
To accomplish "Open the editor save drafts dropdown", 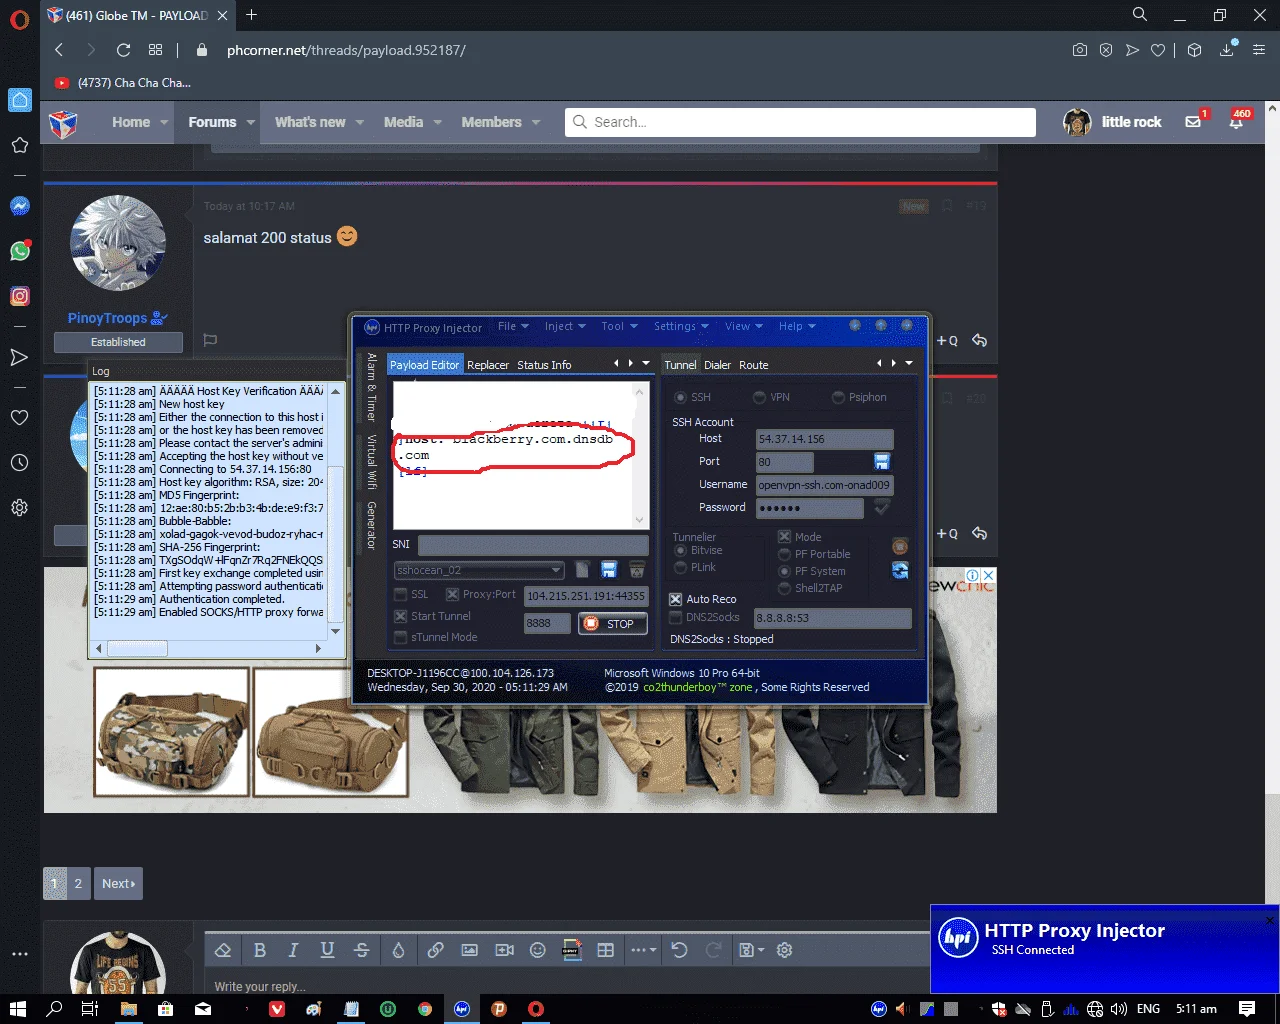I will 750,950.
